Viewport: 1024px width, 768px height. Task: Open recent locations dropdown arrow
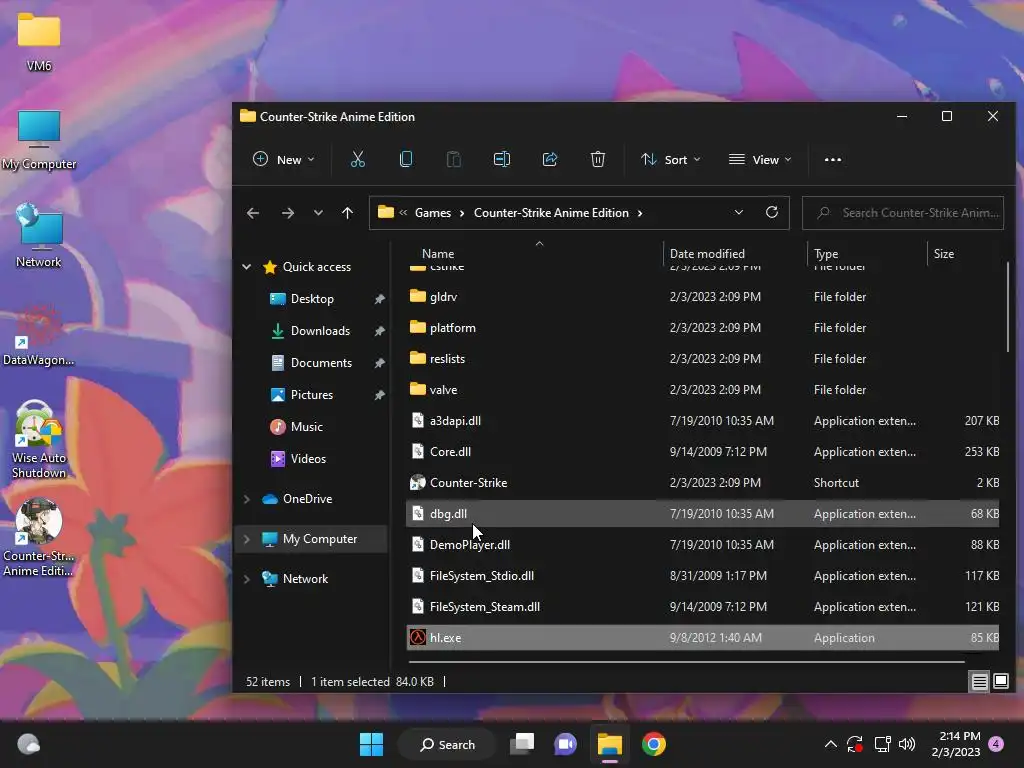coord(318,213)
